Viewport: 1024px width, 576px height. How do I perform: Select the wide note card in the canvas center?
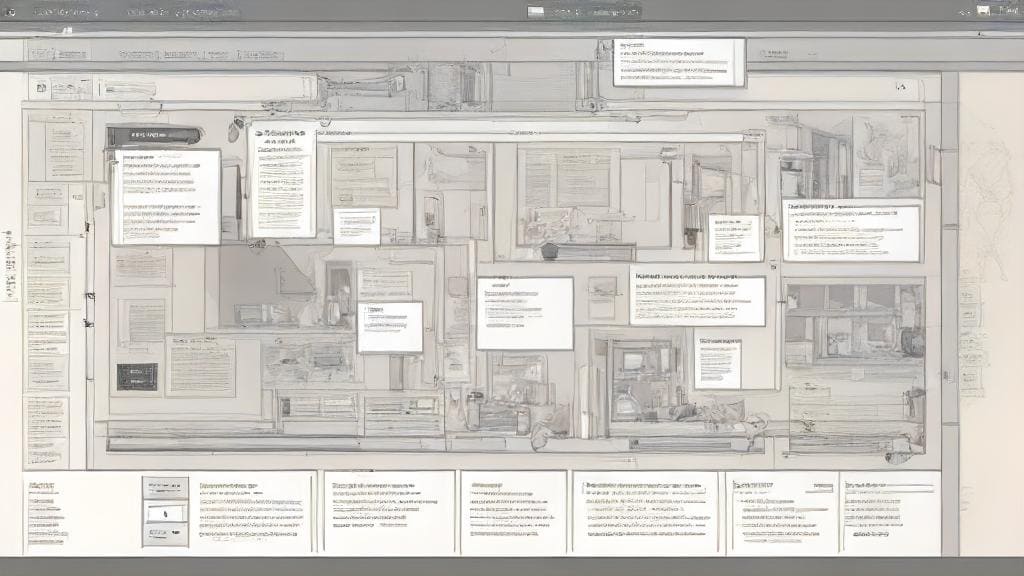(x=524, y=313)
